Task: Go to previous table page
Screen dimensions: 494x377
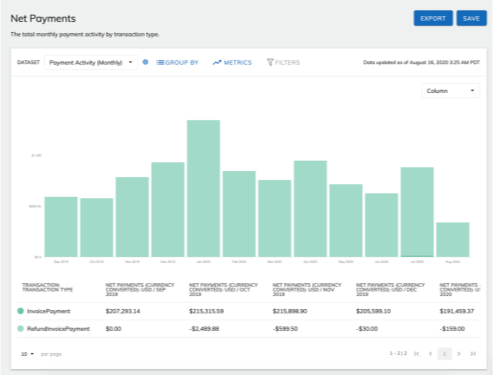Action: point(430,354)
